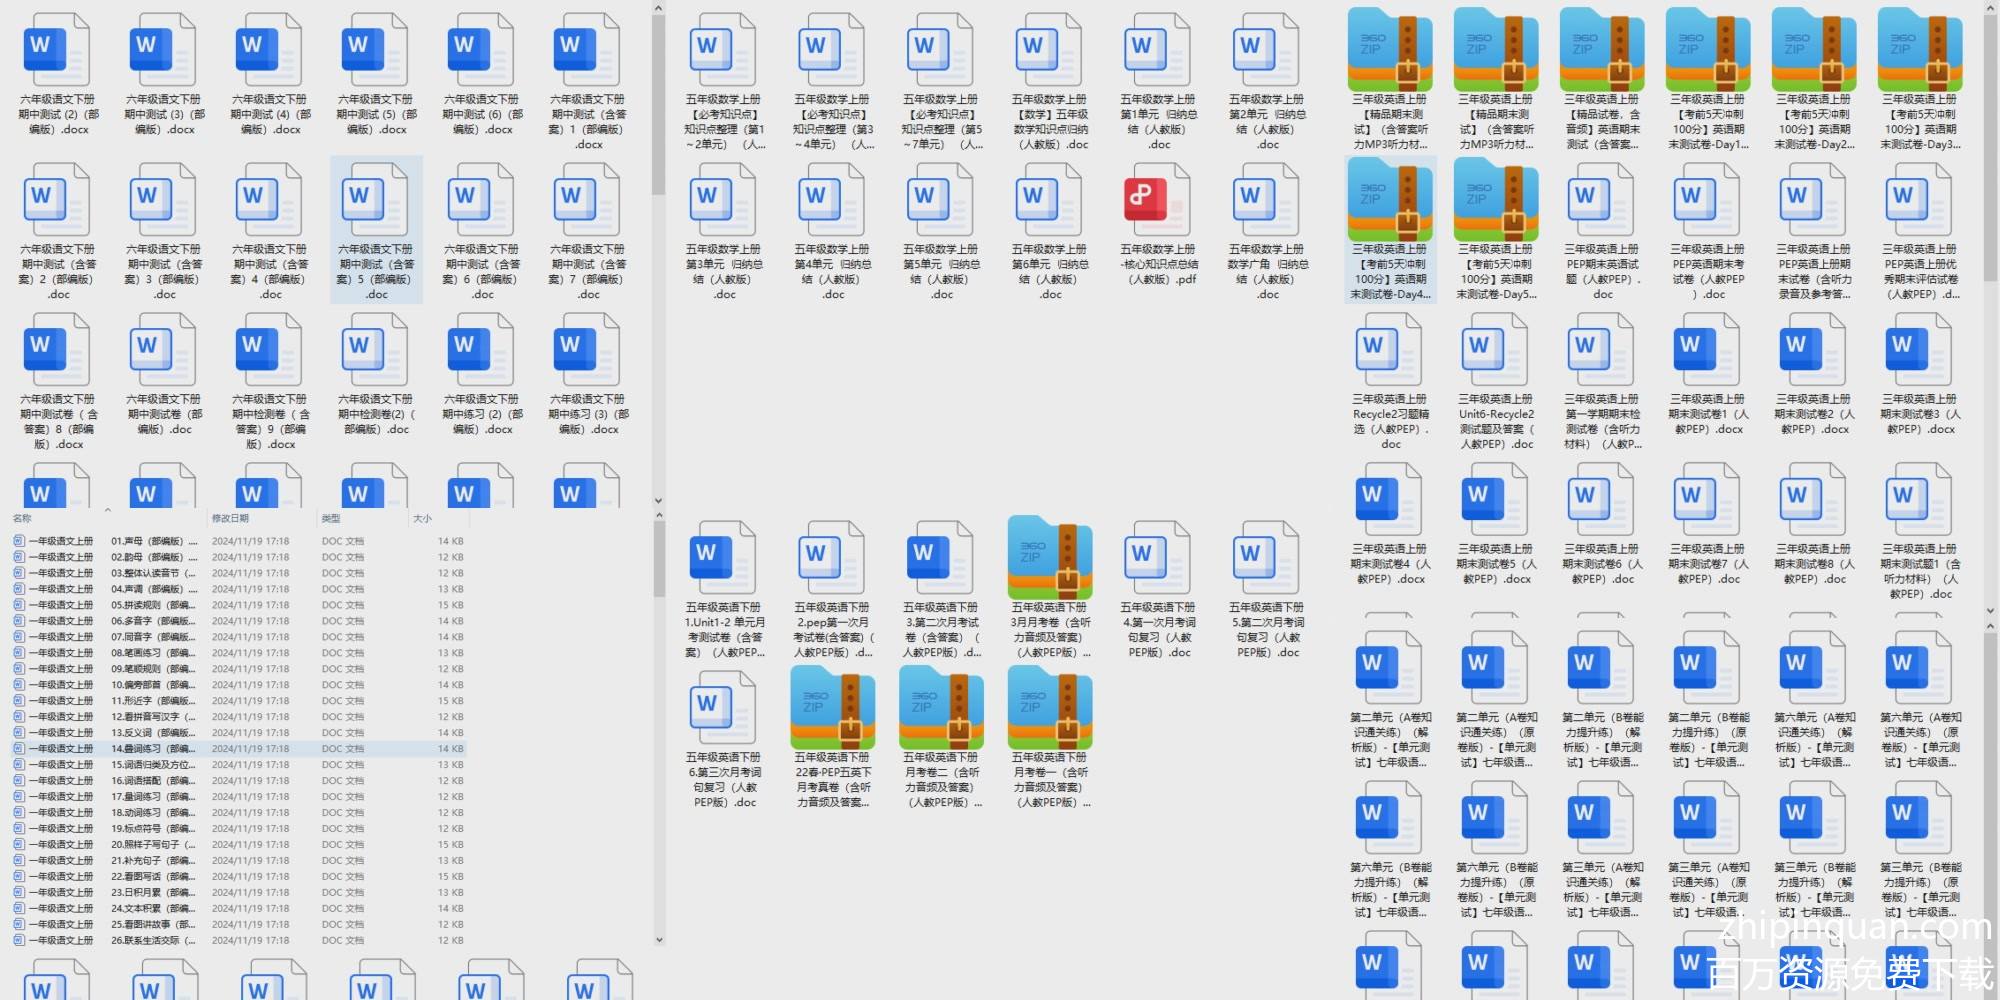Screen dimensions: 2000x1000
Task: Open the 五年级英语下册 3月月考卷 zip archive
Action: pos(1050,560)
